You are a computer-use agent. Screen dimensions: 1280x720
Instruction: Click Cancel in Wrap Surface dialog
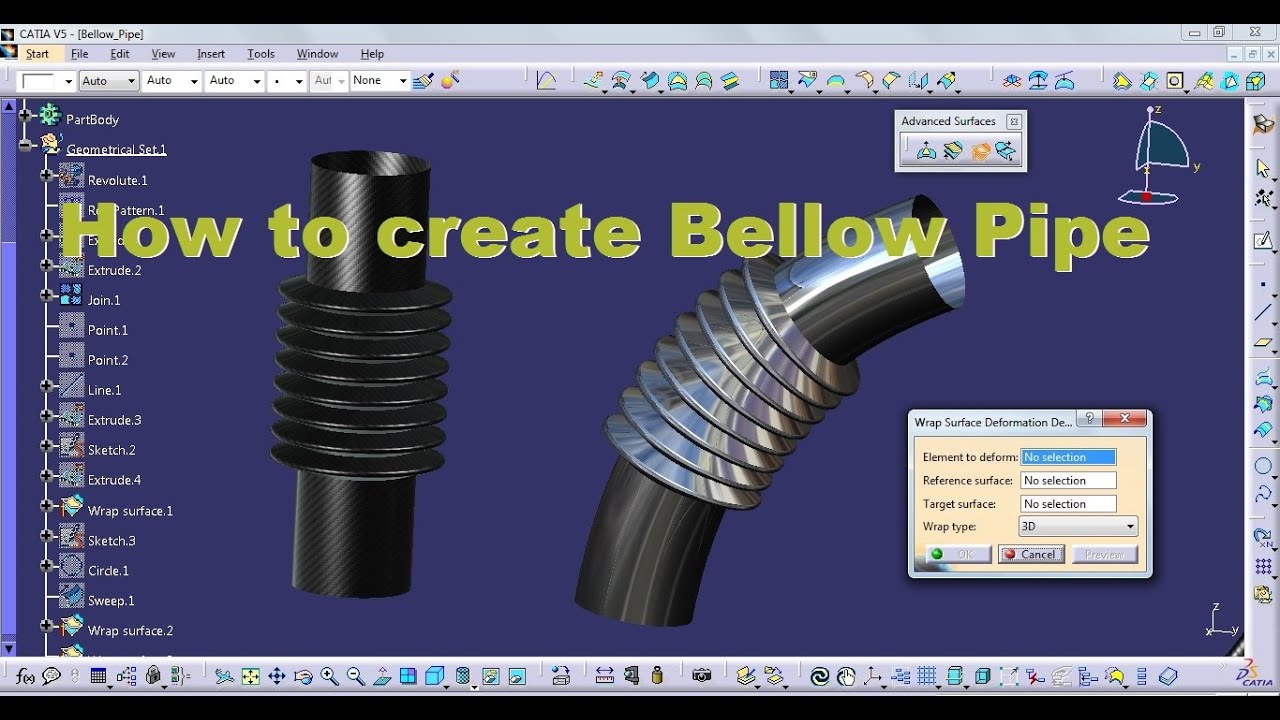click(x=1031, y=554)
